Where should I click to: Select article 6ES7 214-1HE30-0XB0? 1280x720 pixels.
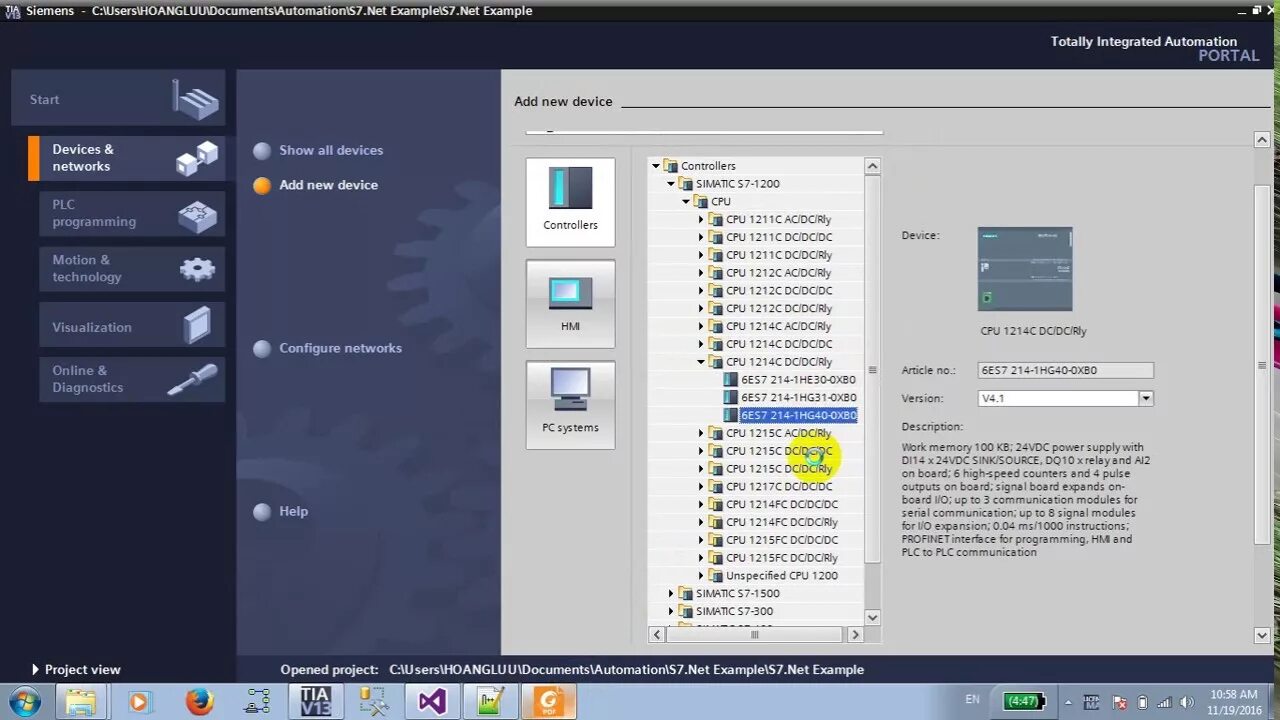point(798,380)
